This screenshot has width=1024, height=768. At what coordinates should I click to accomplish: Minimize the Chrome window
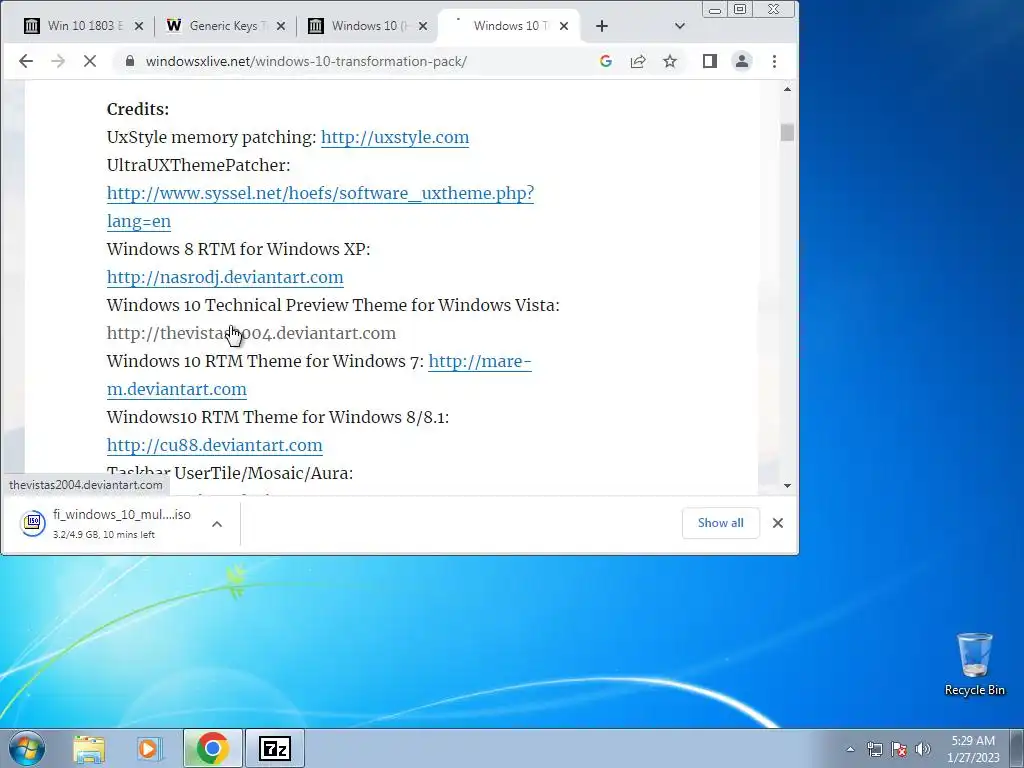click(715, 10)
